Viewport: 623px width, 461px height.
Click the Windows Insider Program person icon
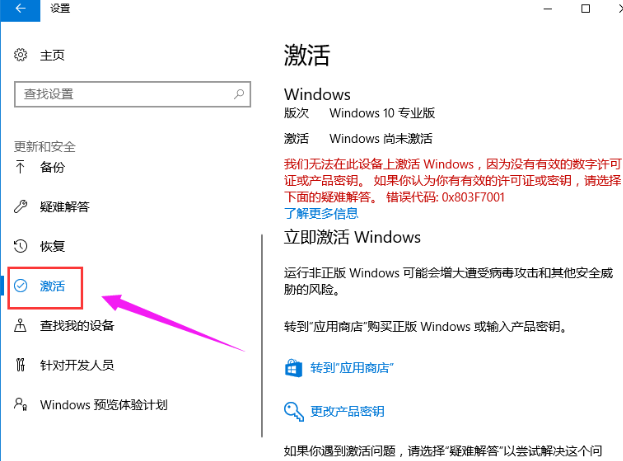click(20, 404)
